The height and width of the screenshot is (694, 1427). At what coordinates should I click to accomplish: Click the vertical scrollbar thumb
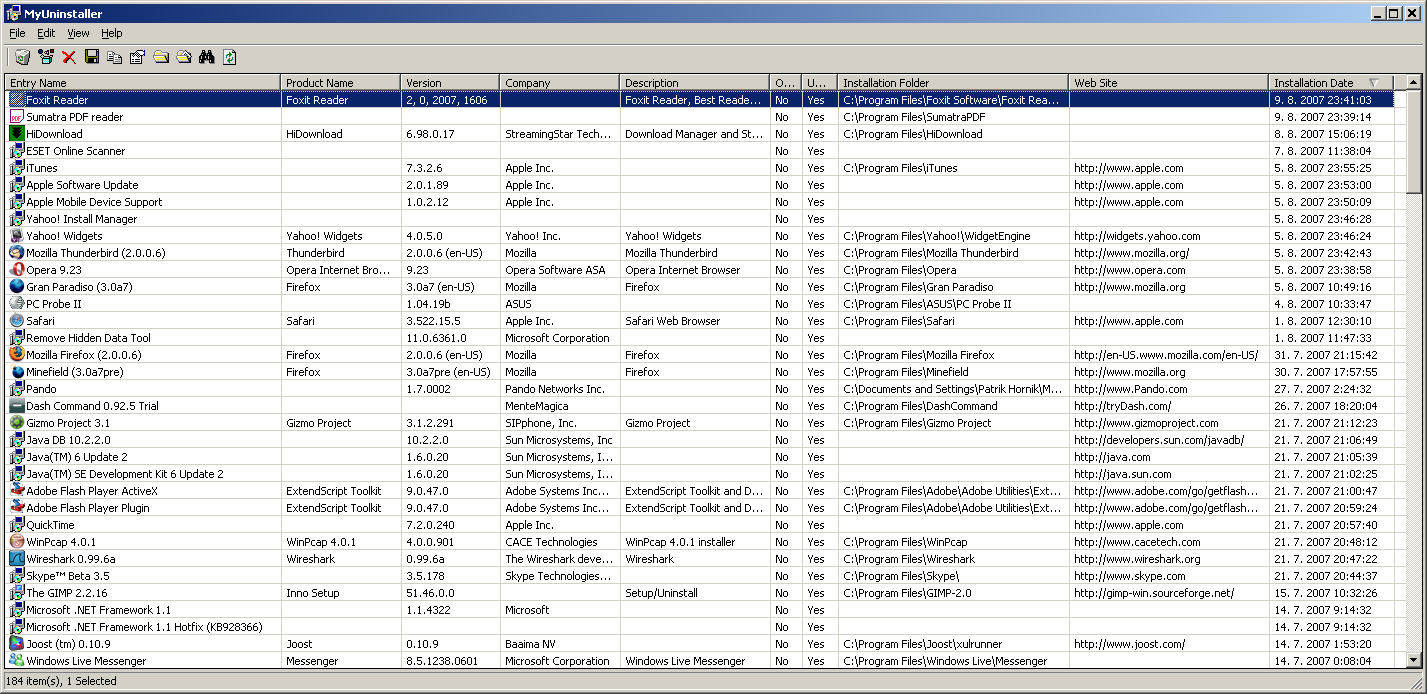click(x=1414, y=141)
